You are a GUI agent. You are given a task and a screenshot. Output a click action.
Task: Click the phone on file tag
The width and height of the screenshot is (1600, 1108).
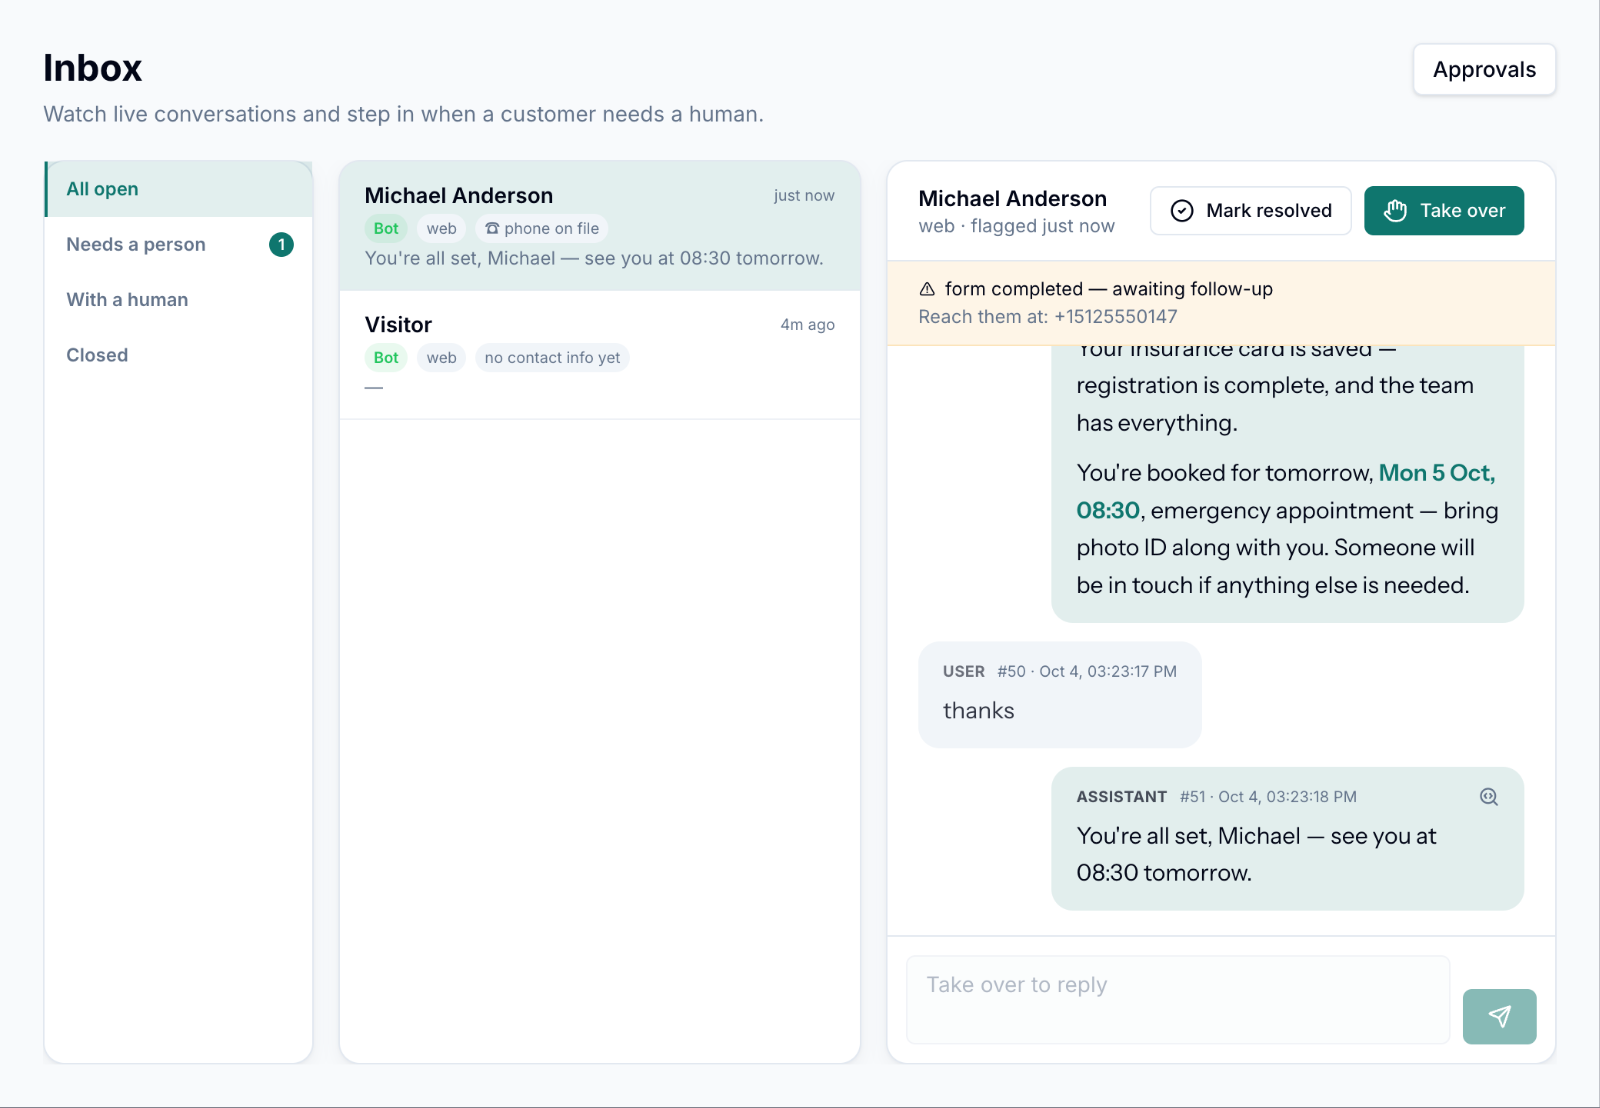(542, 228)
